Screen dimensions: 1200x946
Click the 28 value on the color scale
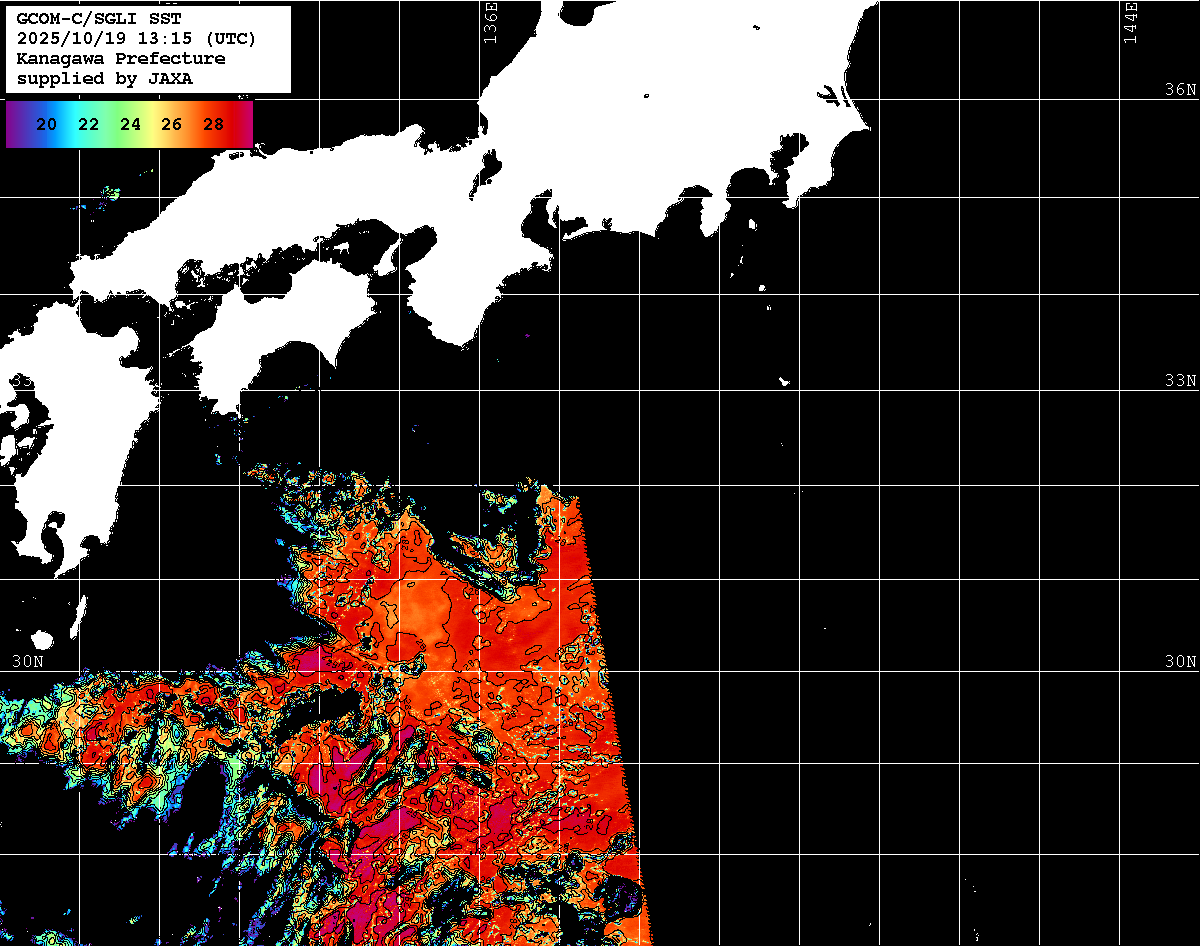click(x=213, y=125)
